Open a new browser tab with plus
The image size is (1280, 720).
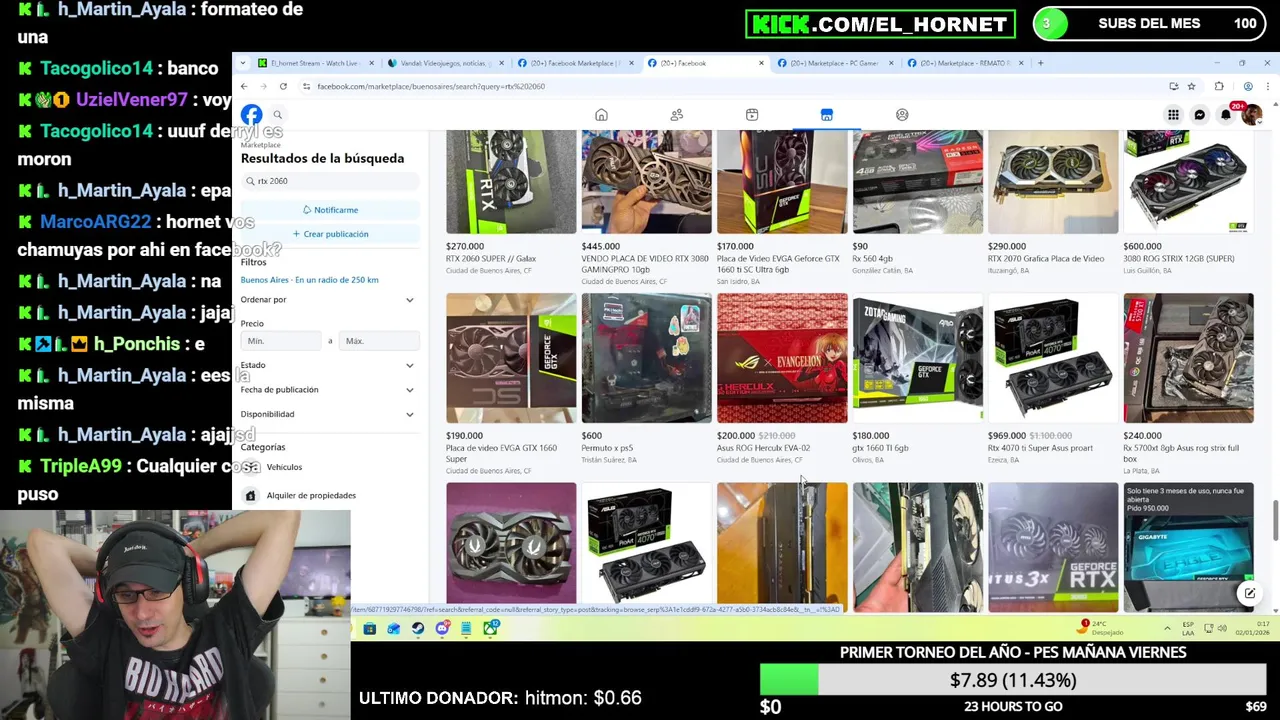(1041, 63)
